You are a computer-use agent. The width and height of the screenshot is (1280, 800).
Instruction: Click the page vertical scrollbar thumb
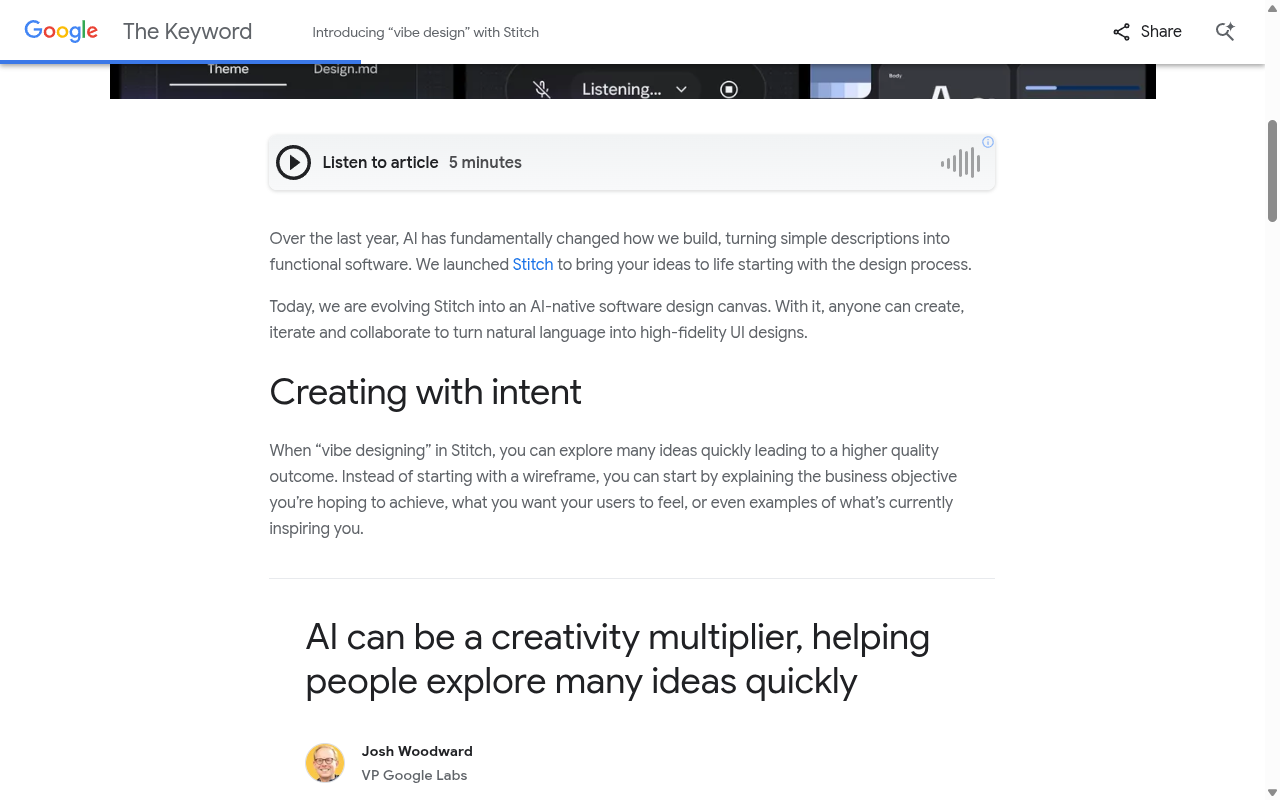click(x=1273, y=170)
